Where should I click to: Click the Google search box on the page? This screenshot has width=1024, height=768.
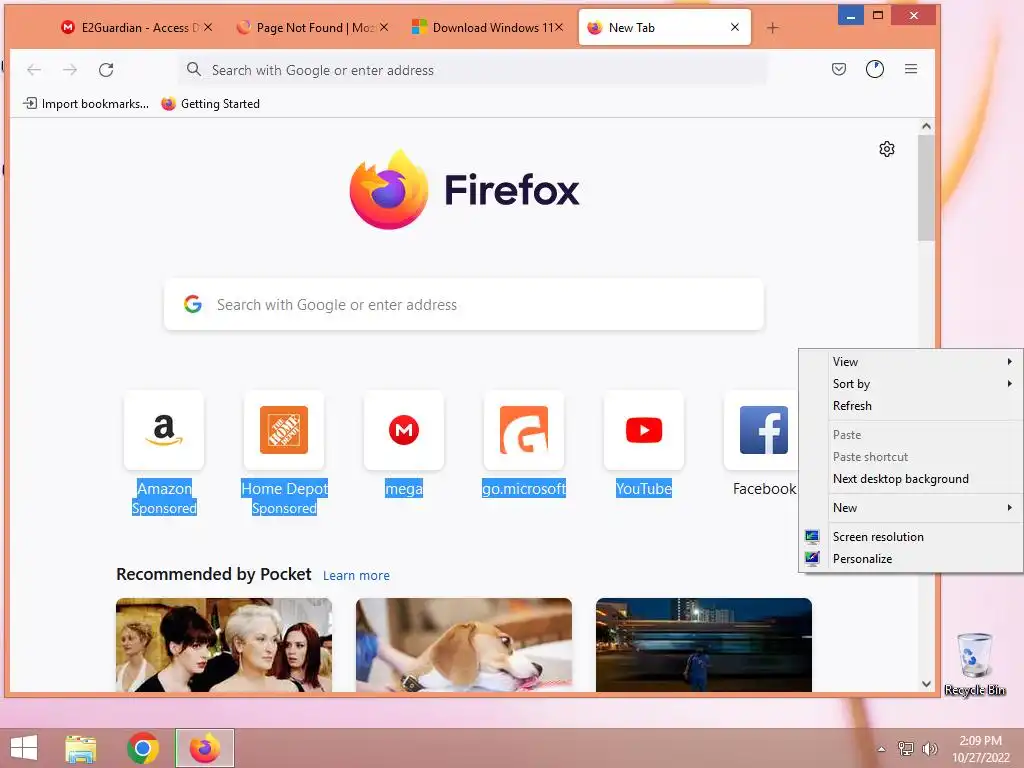coord(464,304)
